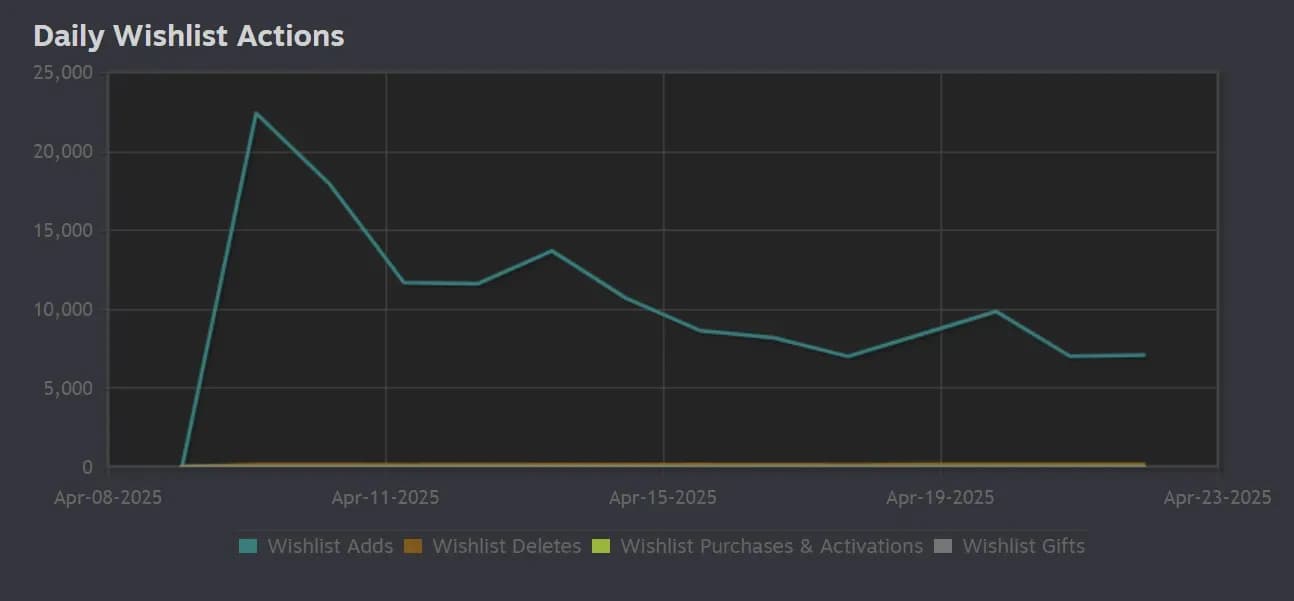Click the Apr-19-2025 axis label

click(940, 497)
